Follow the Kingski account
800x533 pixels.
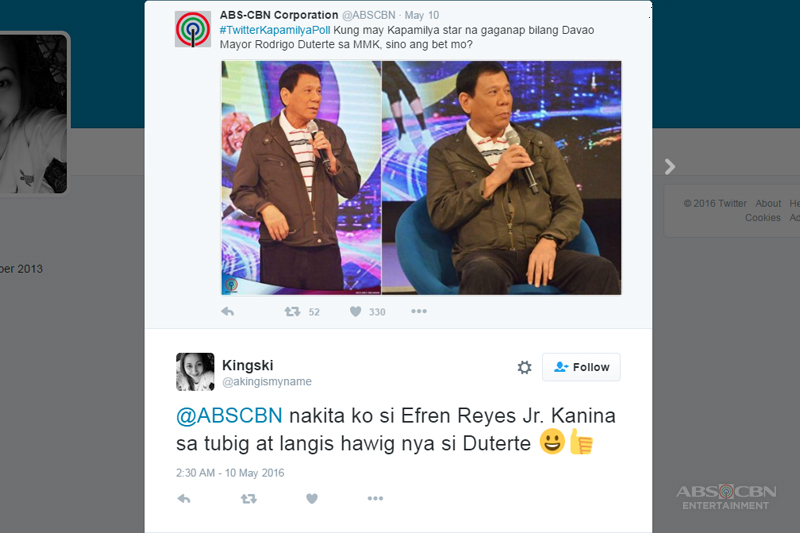tap(581, 367)
